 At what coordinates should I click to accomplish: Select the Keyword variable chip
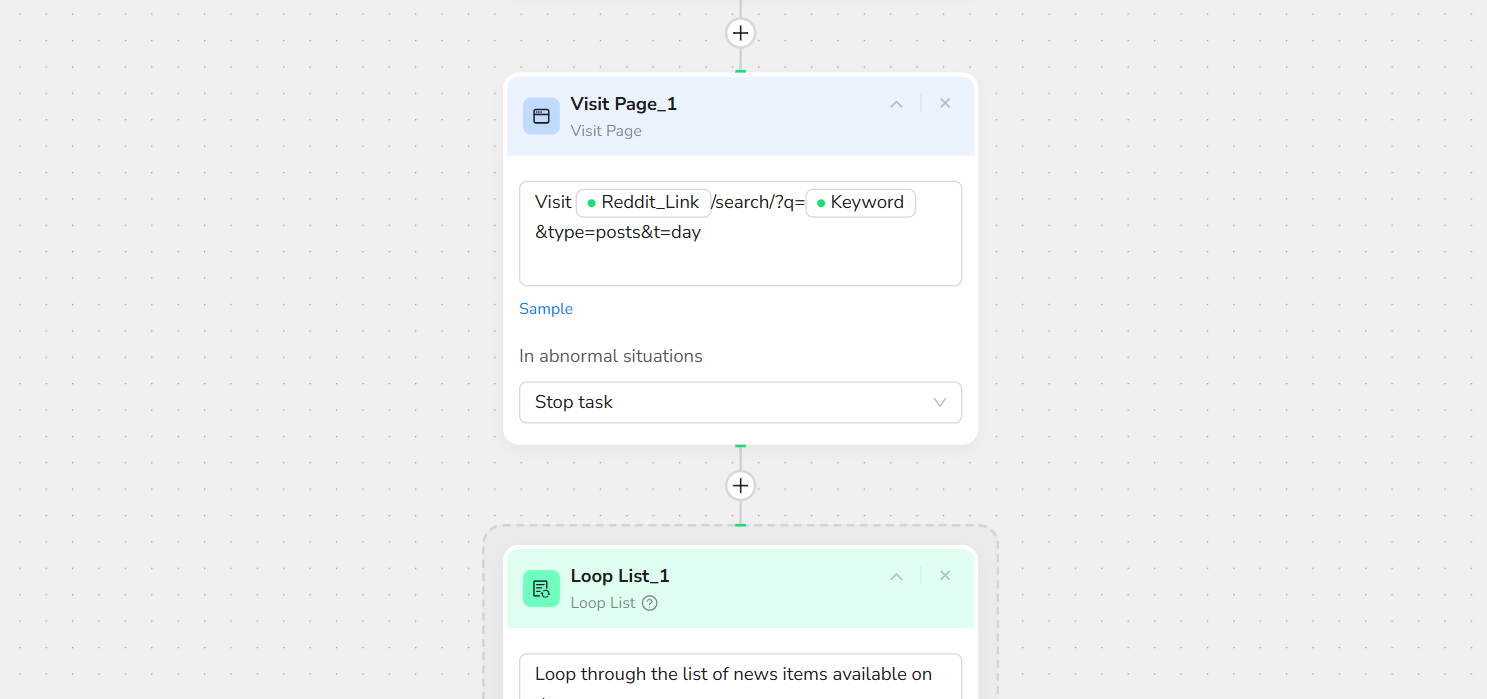860,203
